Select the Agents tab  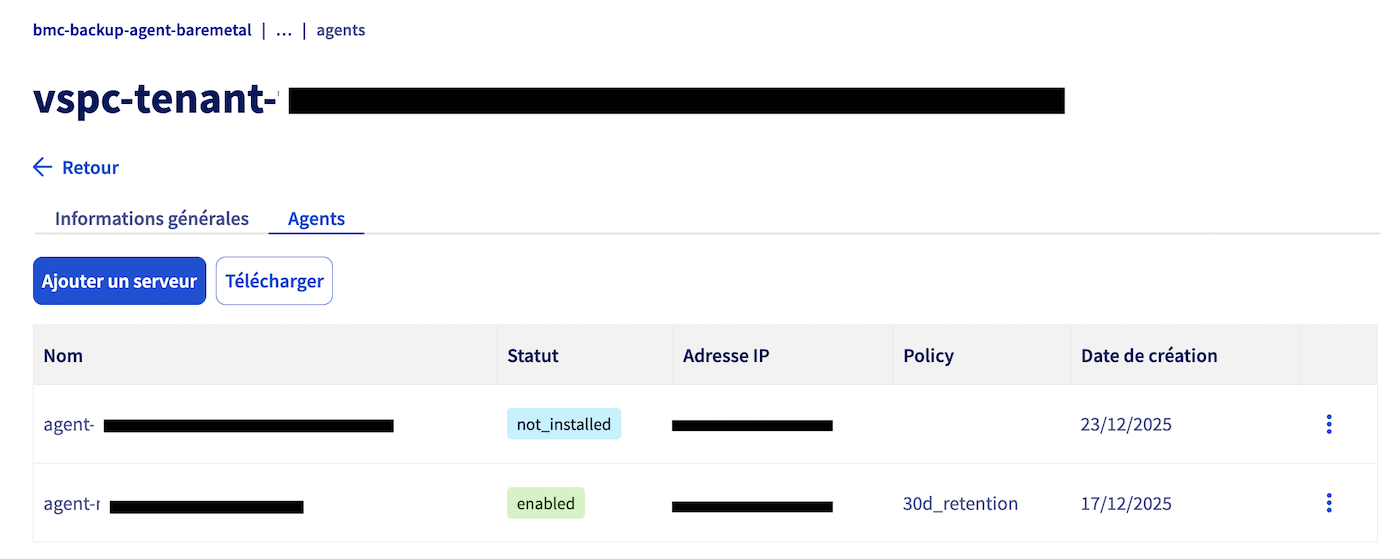(316, 218)
